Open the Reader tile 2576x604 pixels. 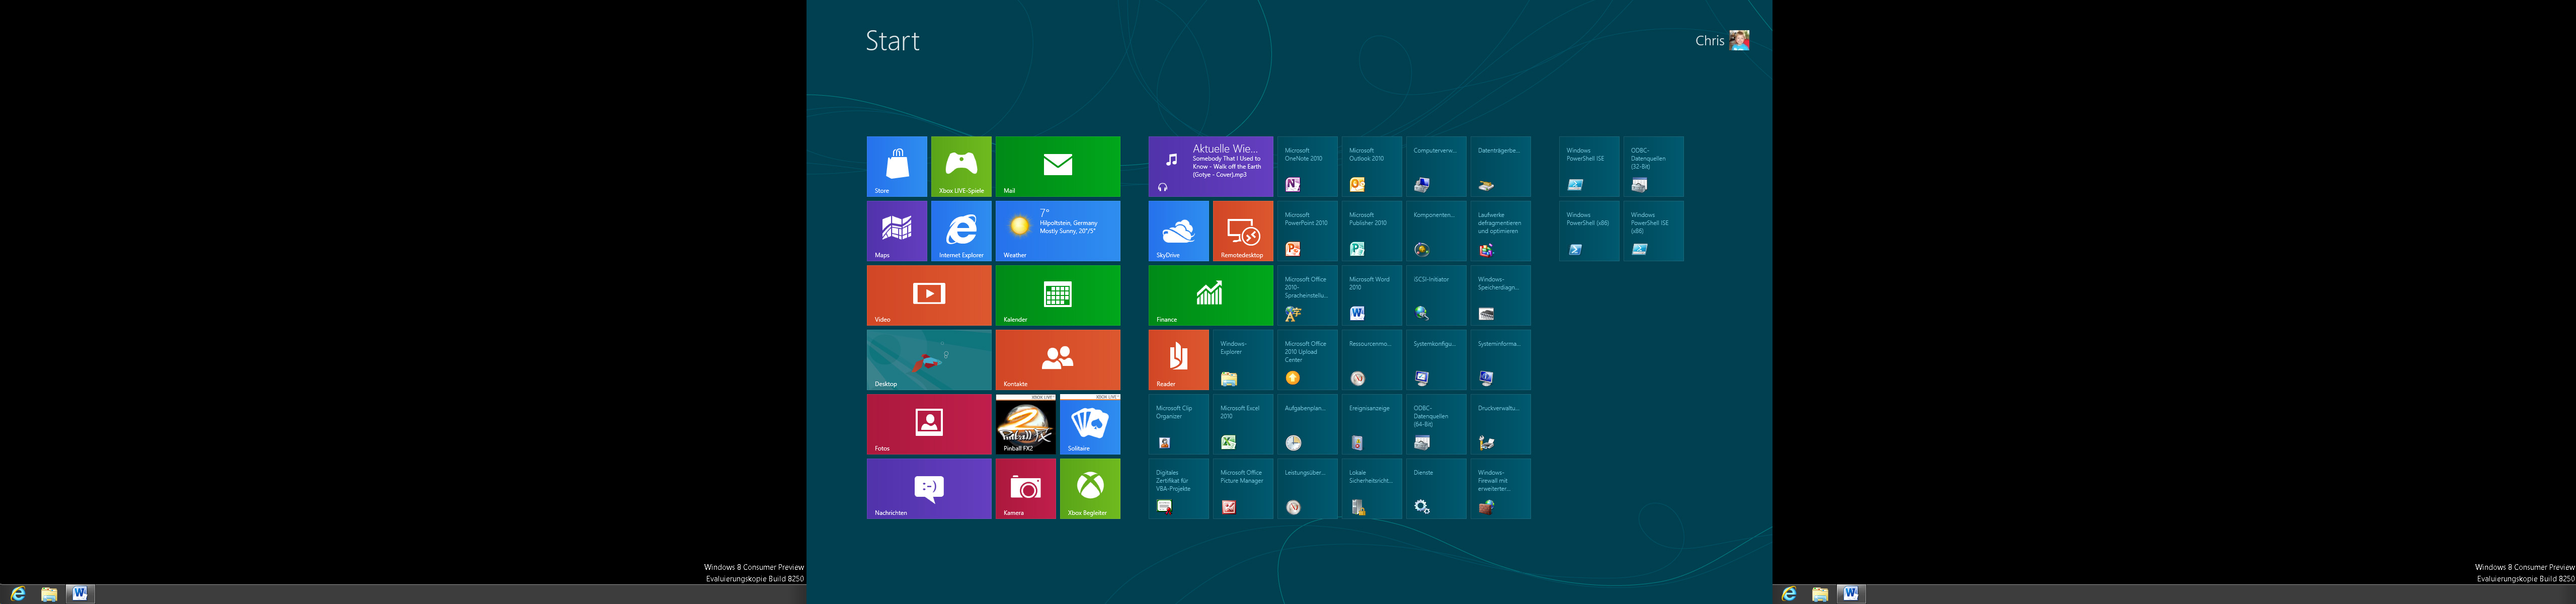click(x=1178, y=360)
